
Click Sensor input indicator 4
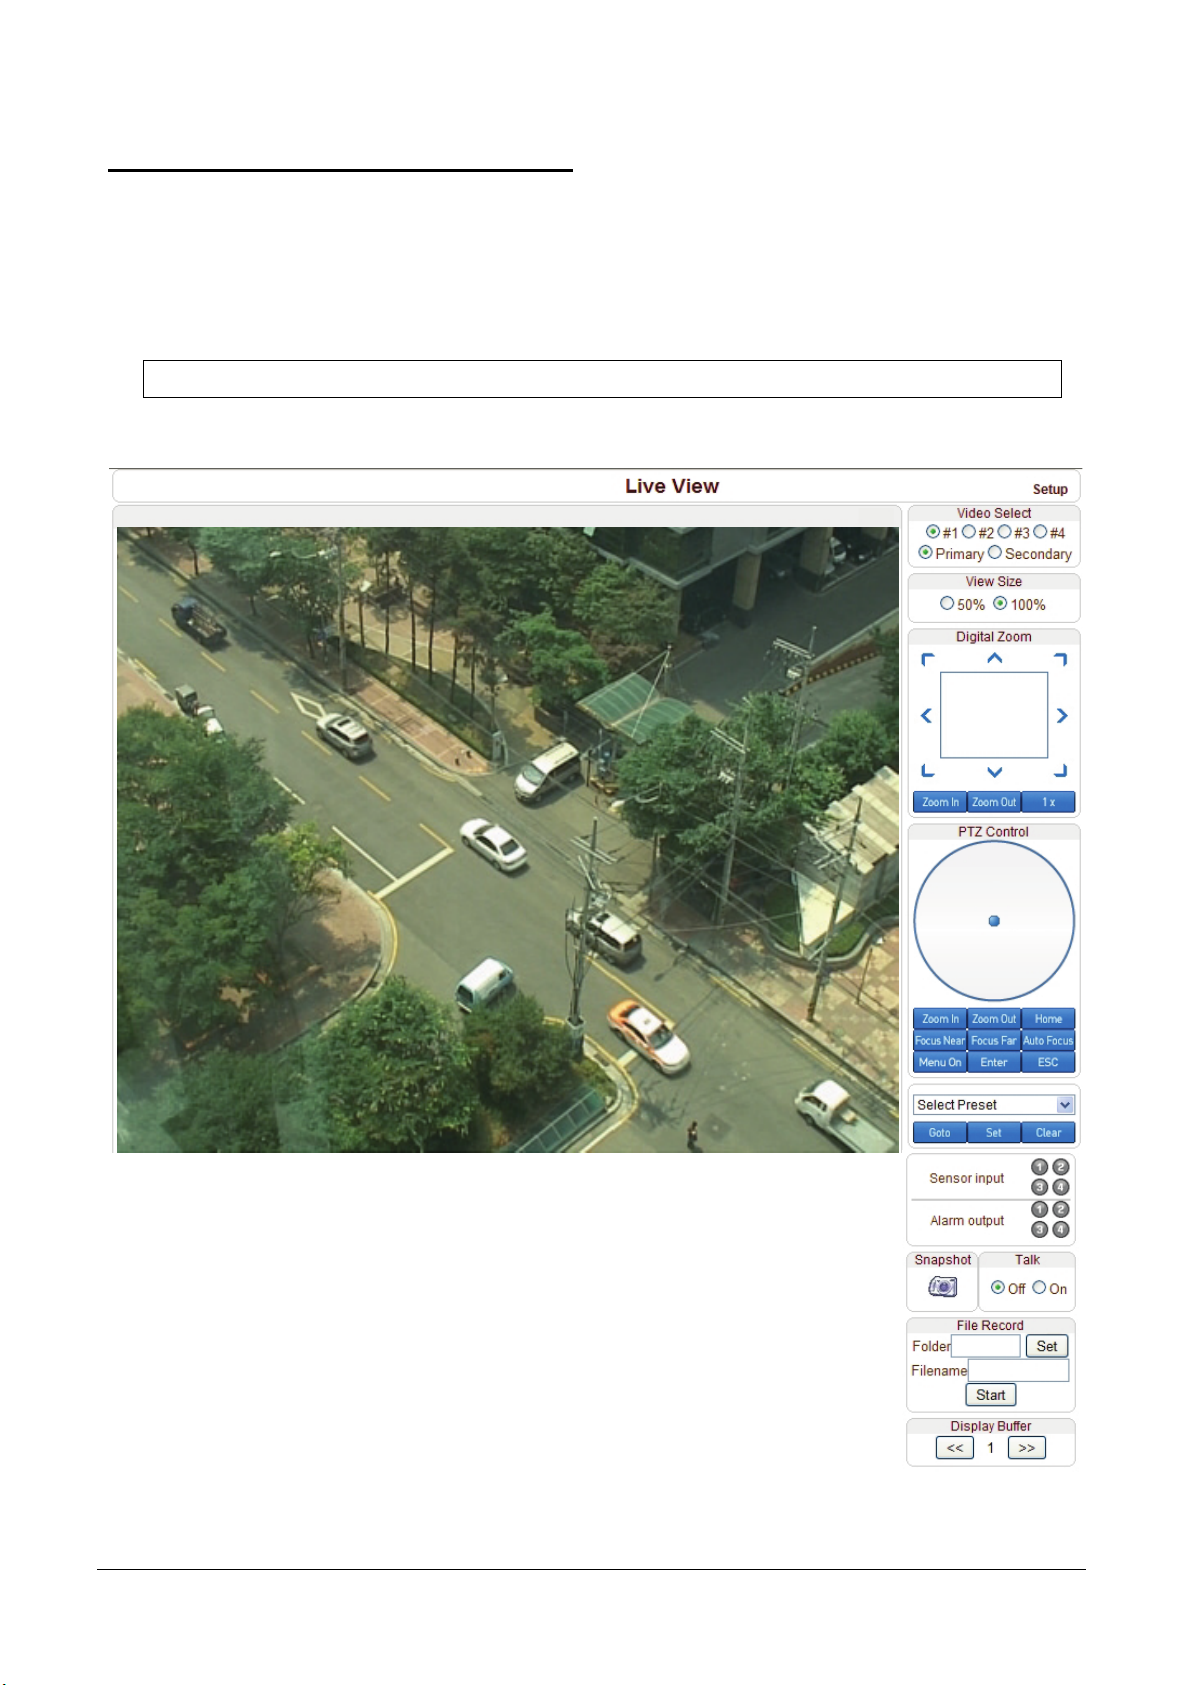pos(1061,1188)
